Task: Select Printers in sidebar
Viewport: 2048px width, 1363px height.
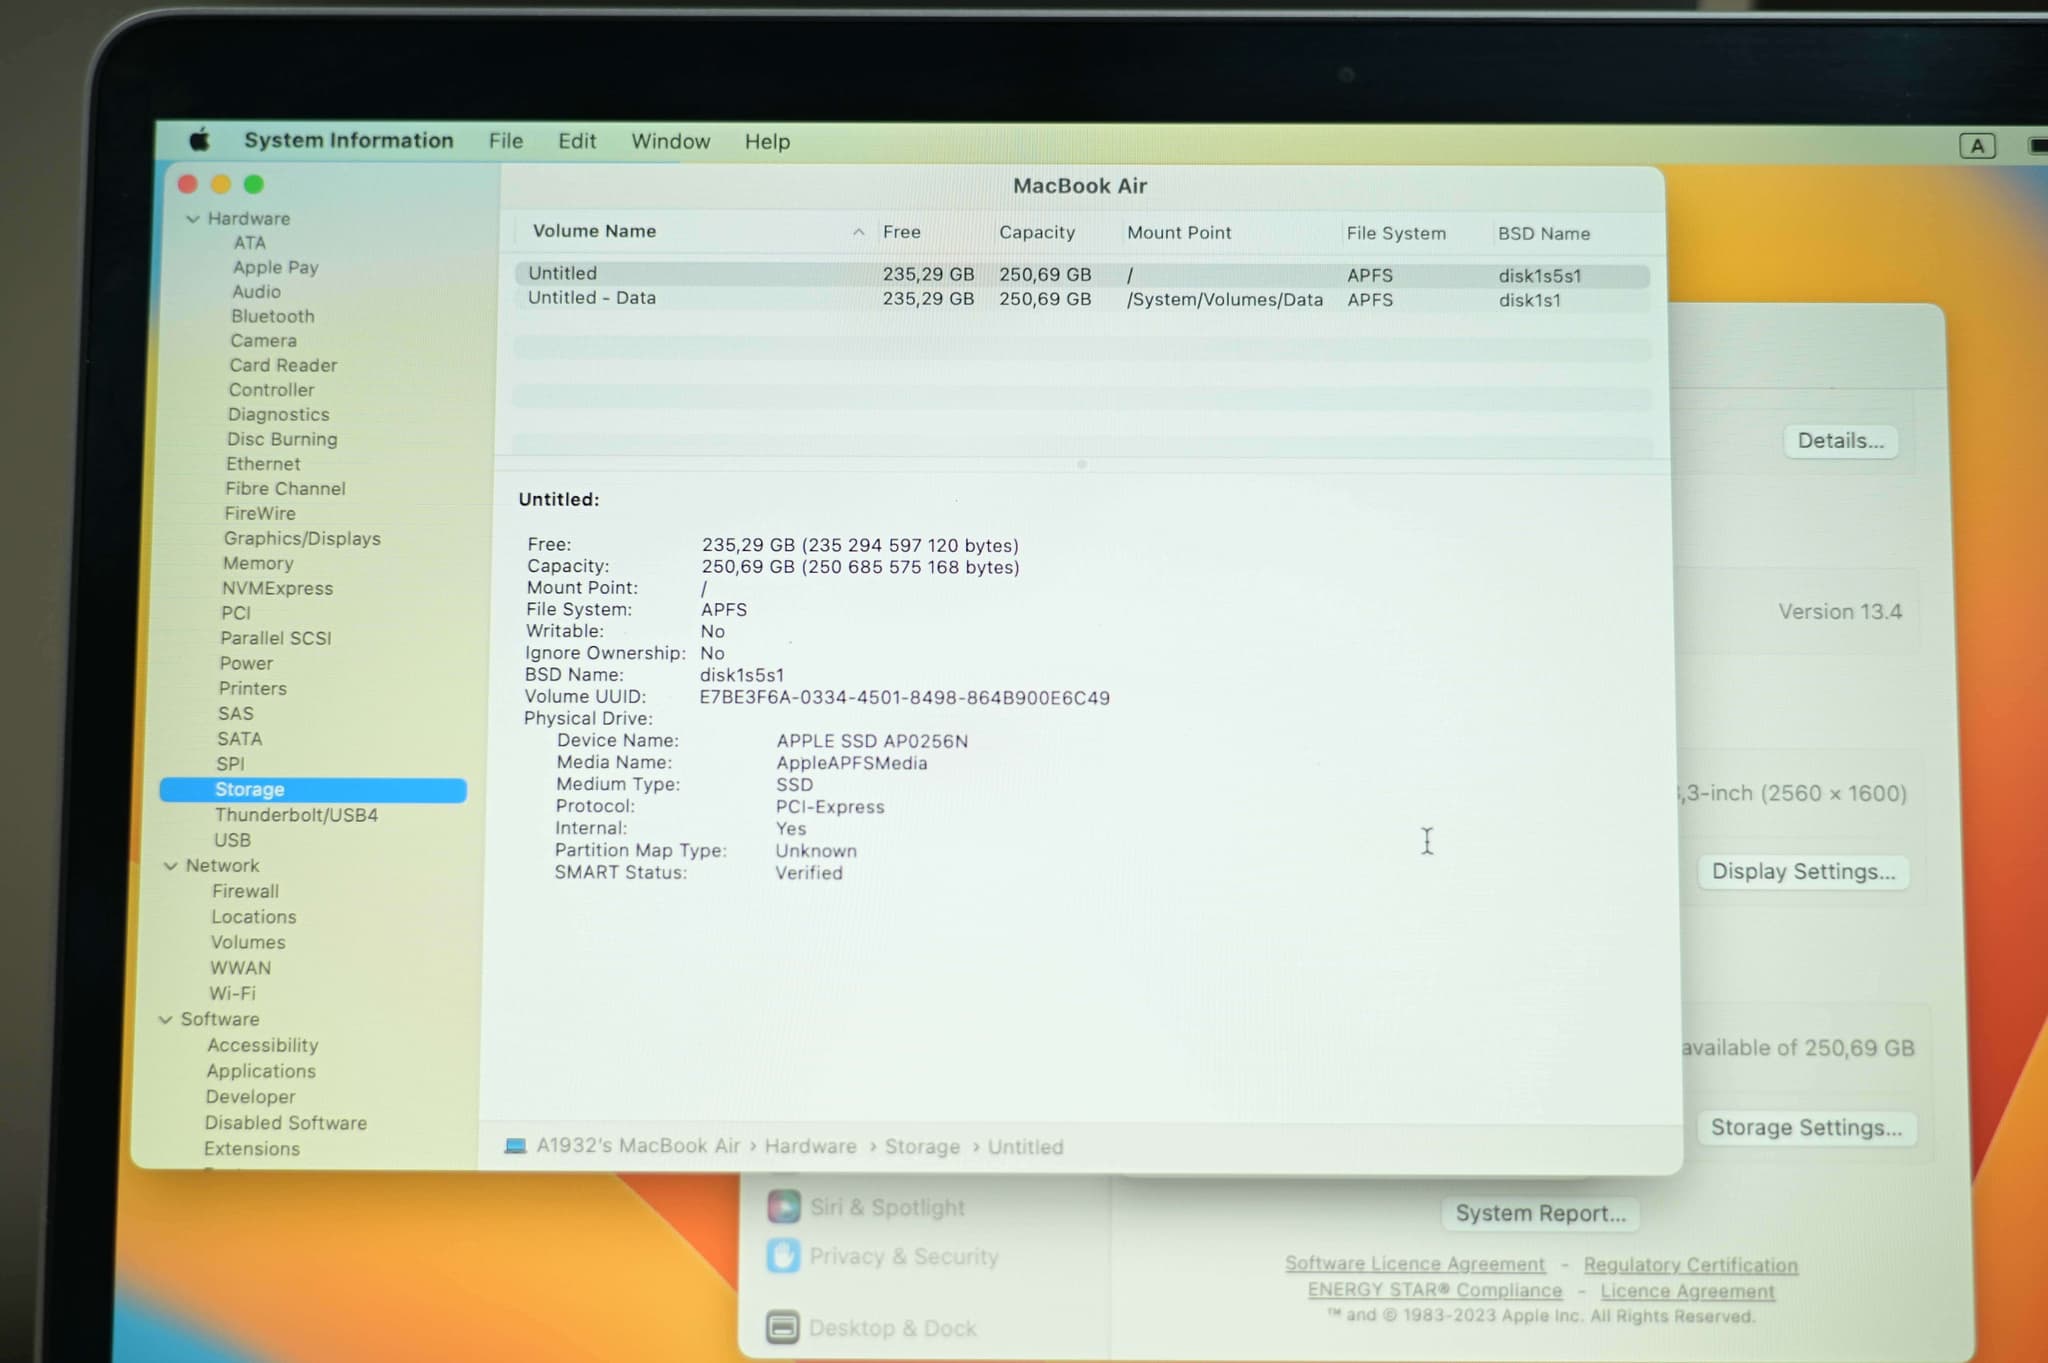Action: (x=253, y=689)
